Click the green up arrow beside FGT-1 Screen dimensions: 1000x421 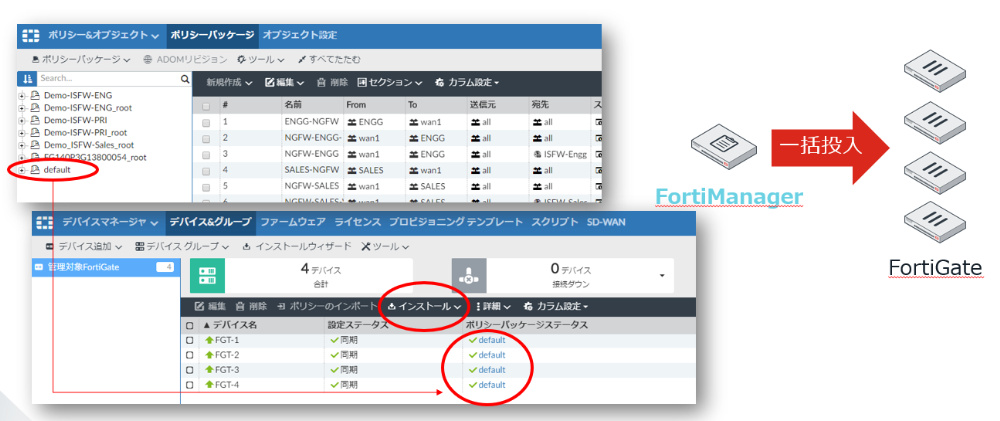[209, 340]
